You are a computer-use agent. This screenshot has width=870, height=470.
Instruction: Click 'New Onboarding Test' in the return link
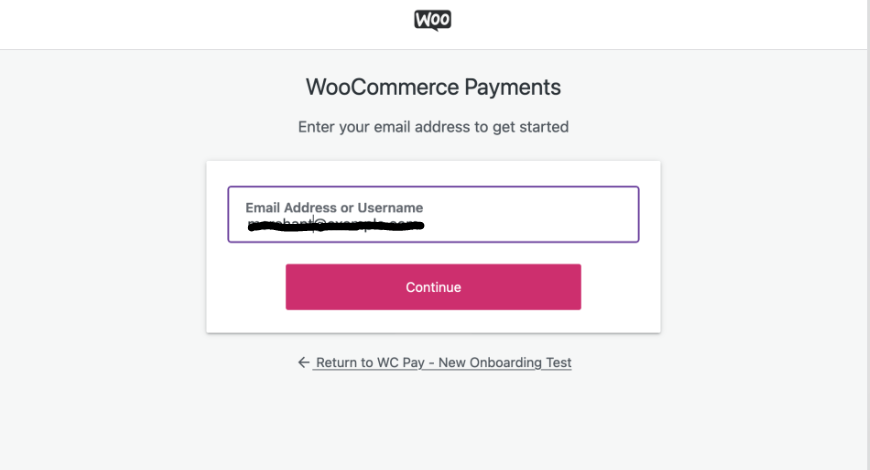(x=505, y=363)
